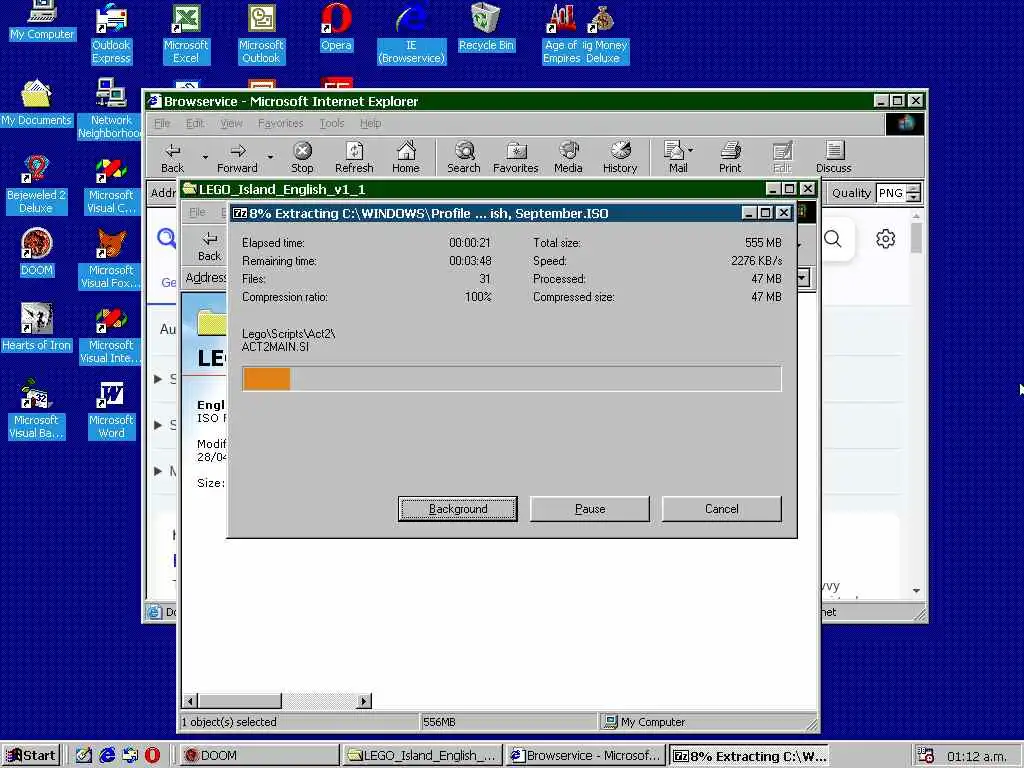Launch Hearts of Iron desktop shortcut
Screen dimensions: 1024x768
tap(37, 328)
